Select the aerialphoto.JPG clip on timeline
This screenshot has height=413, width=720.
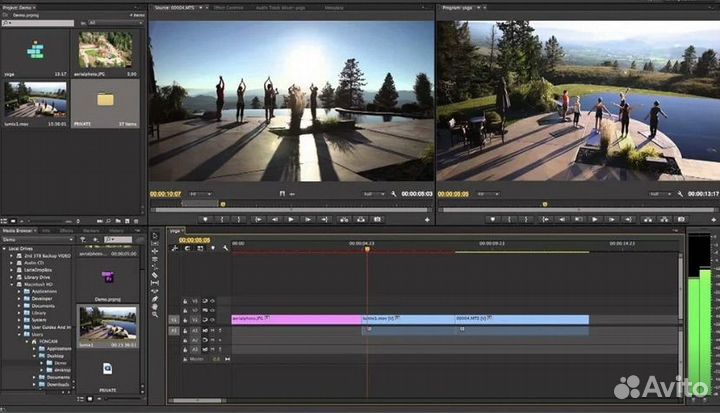pyautogui.click(x=295, y=319)
